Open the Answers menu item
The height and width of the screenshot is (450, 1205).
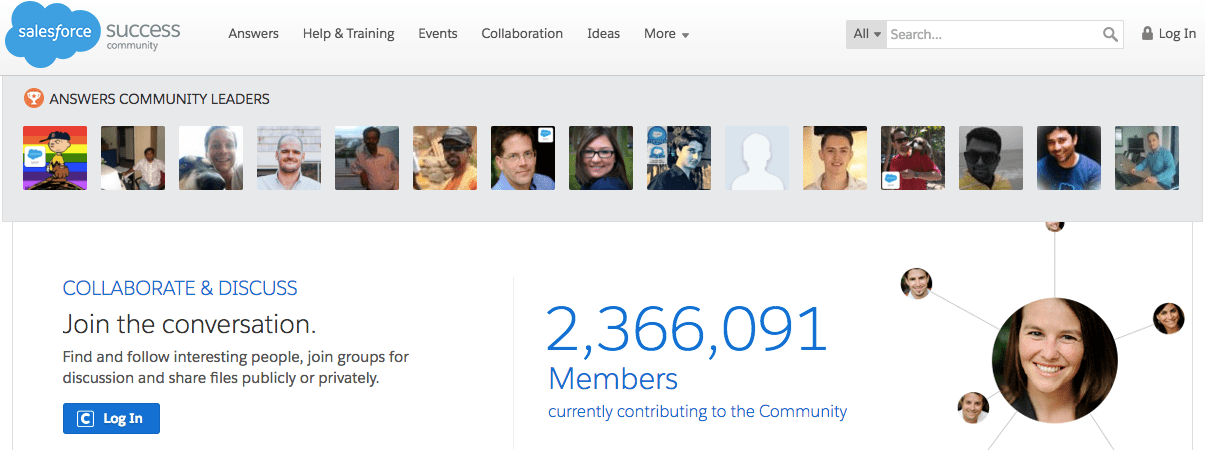point(253,34)
